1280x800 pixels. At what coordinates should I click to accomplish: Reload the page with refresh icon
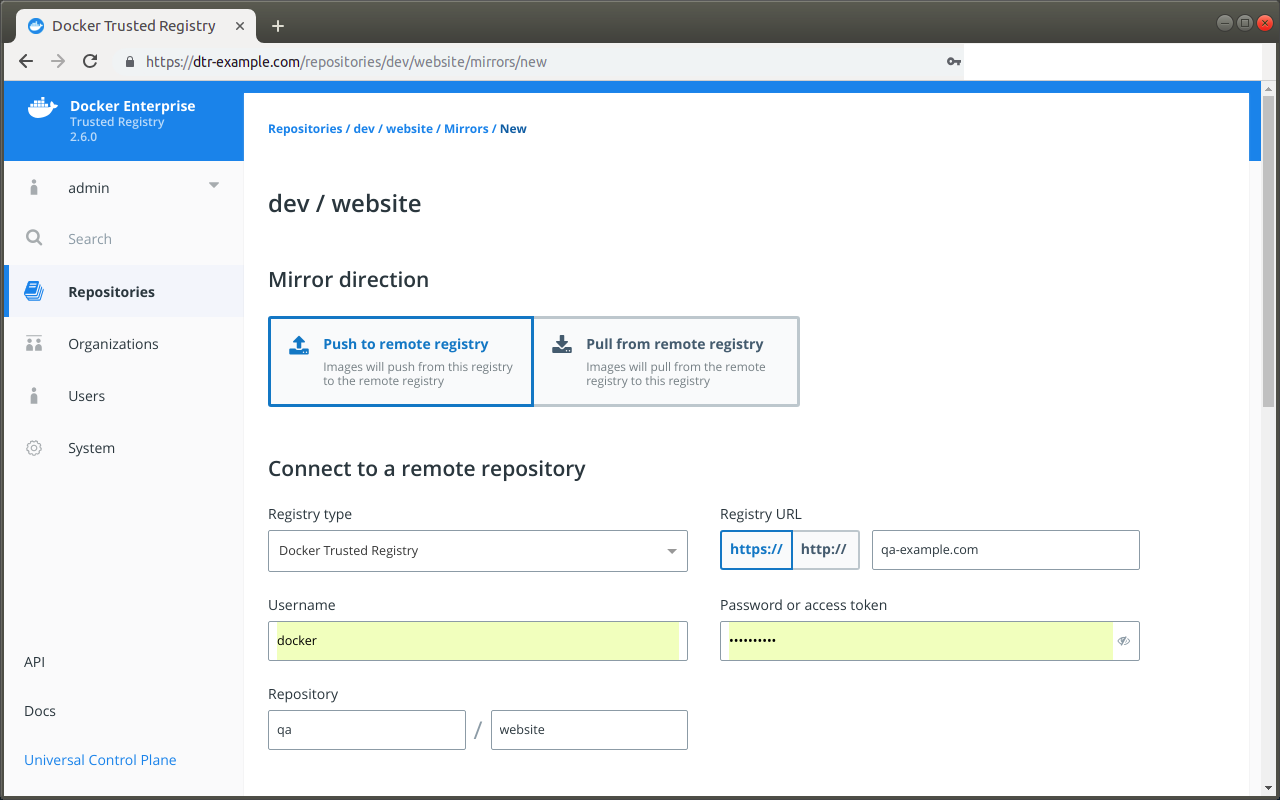[90, 61]
